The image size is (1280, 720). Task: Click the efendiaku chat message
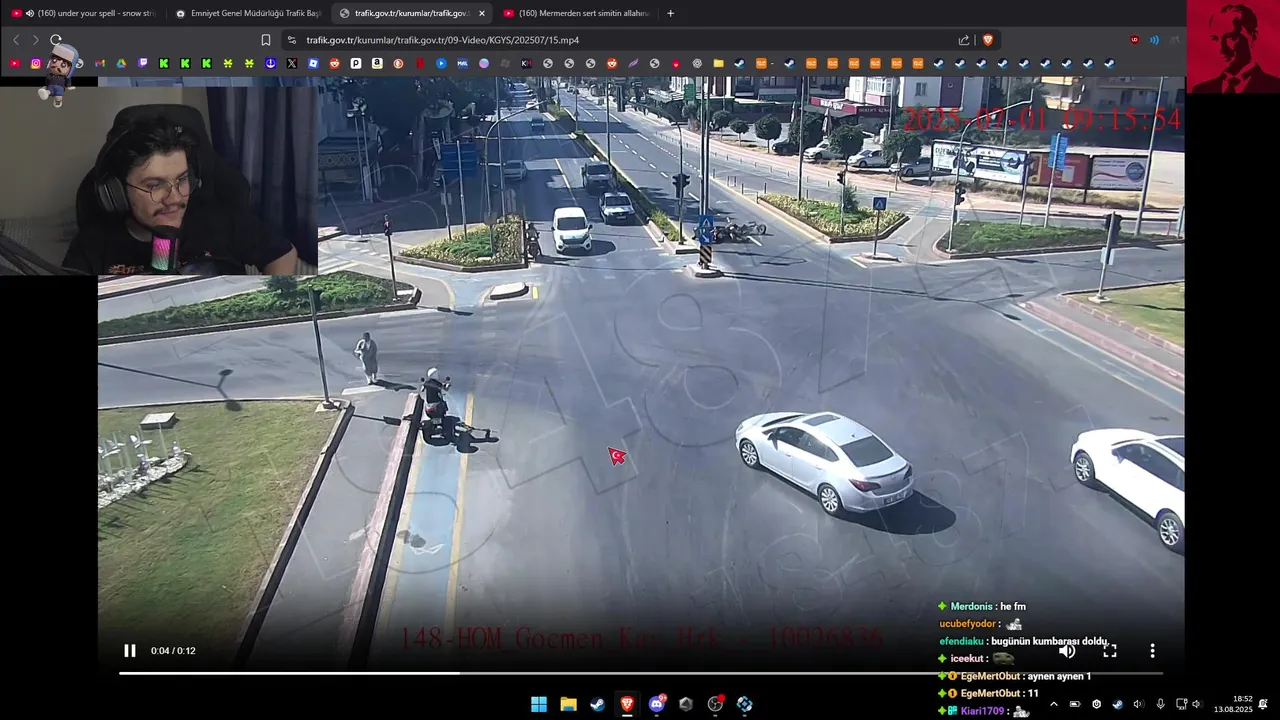1025,641
